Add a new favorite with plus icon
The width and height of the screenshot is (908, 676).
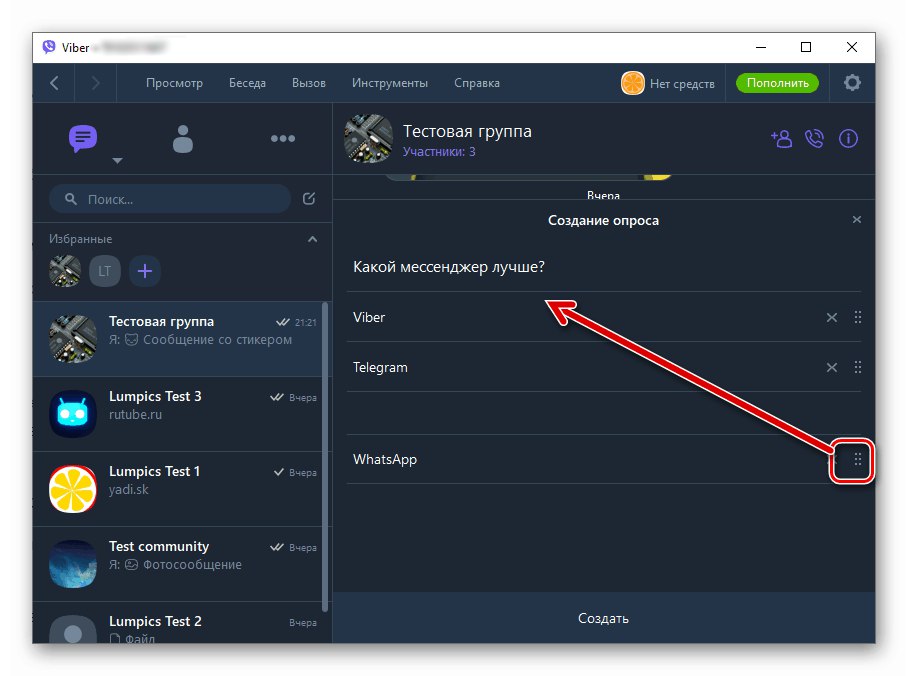[145, 271]
